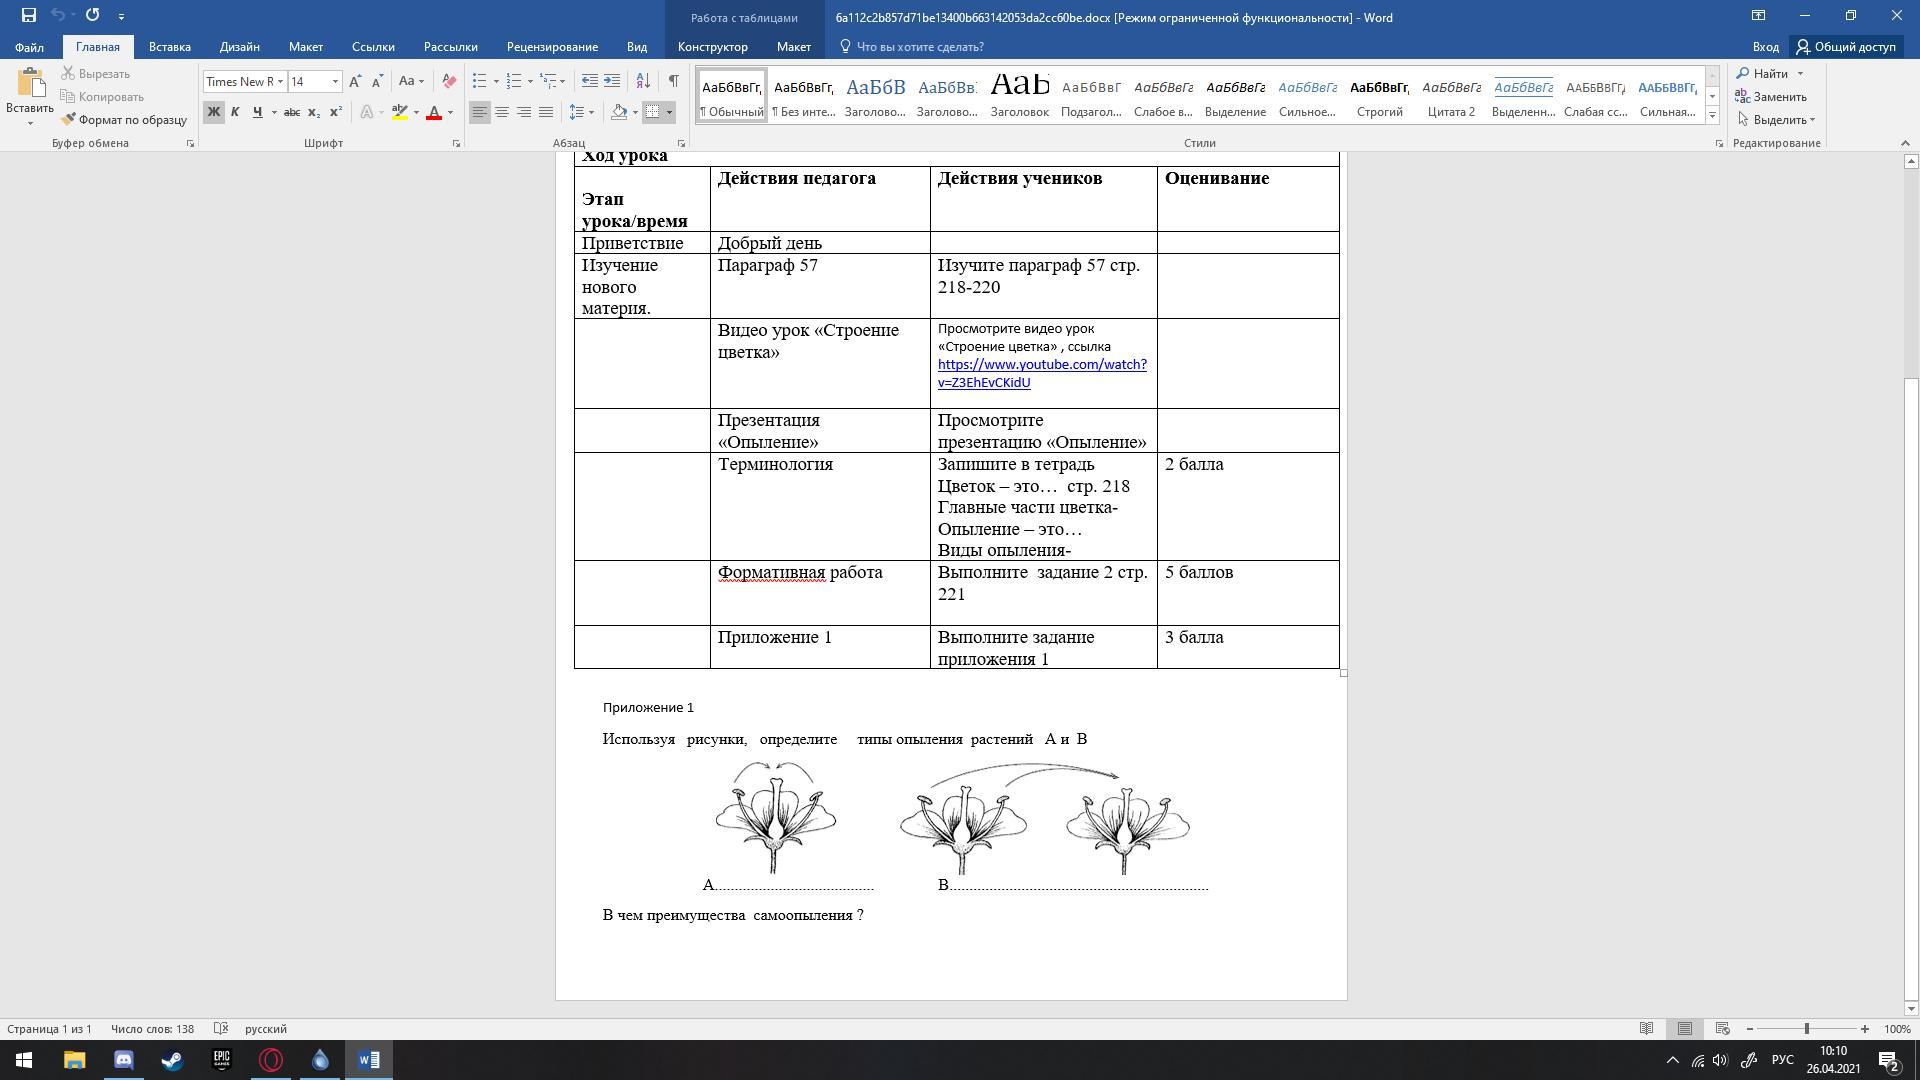Screen dimensions: 1920x1080
Task: Click the Format Painter tool
Action: pos(124,120)
